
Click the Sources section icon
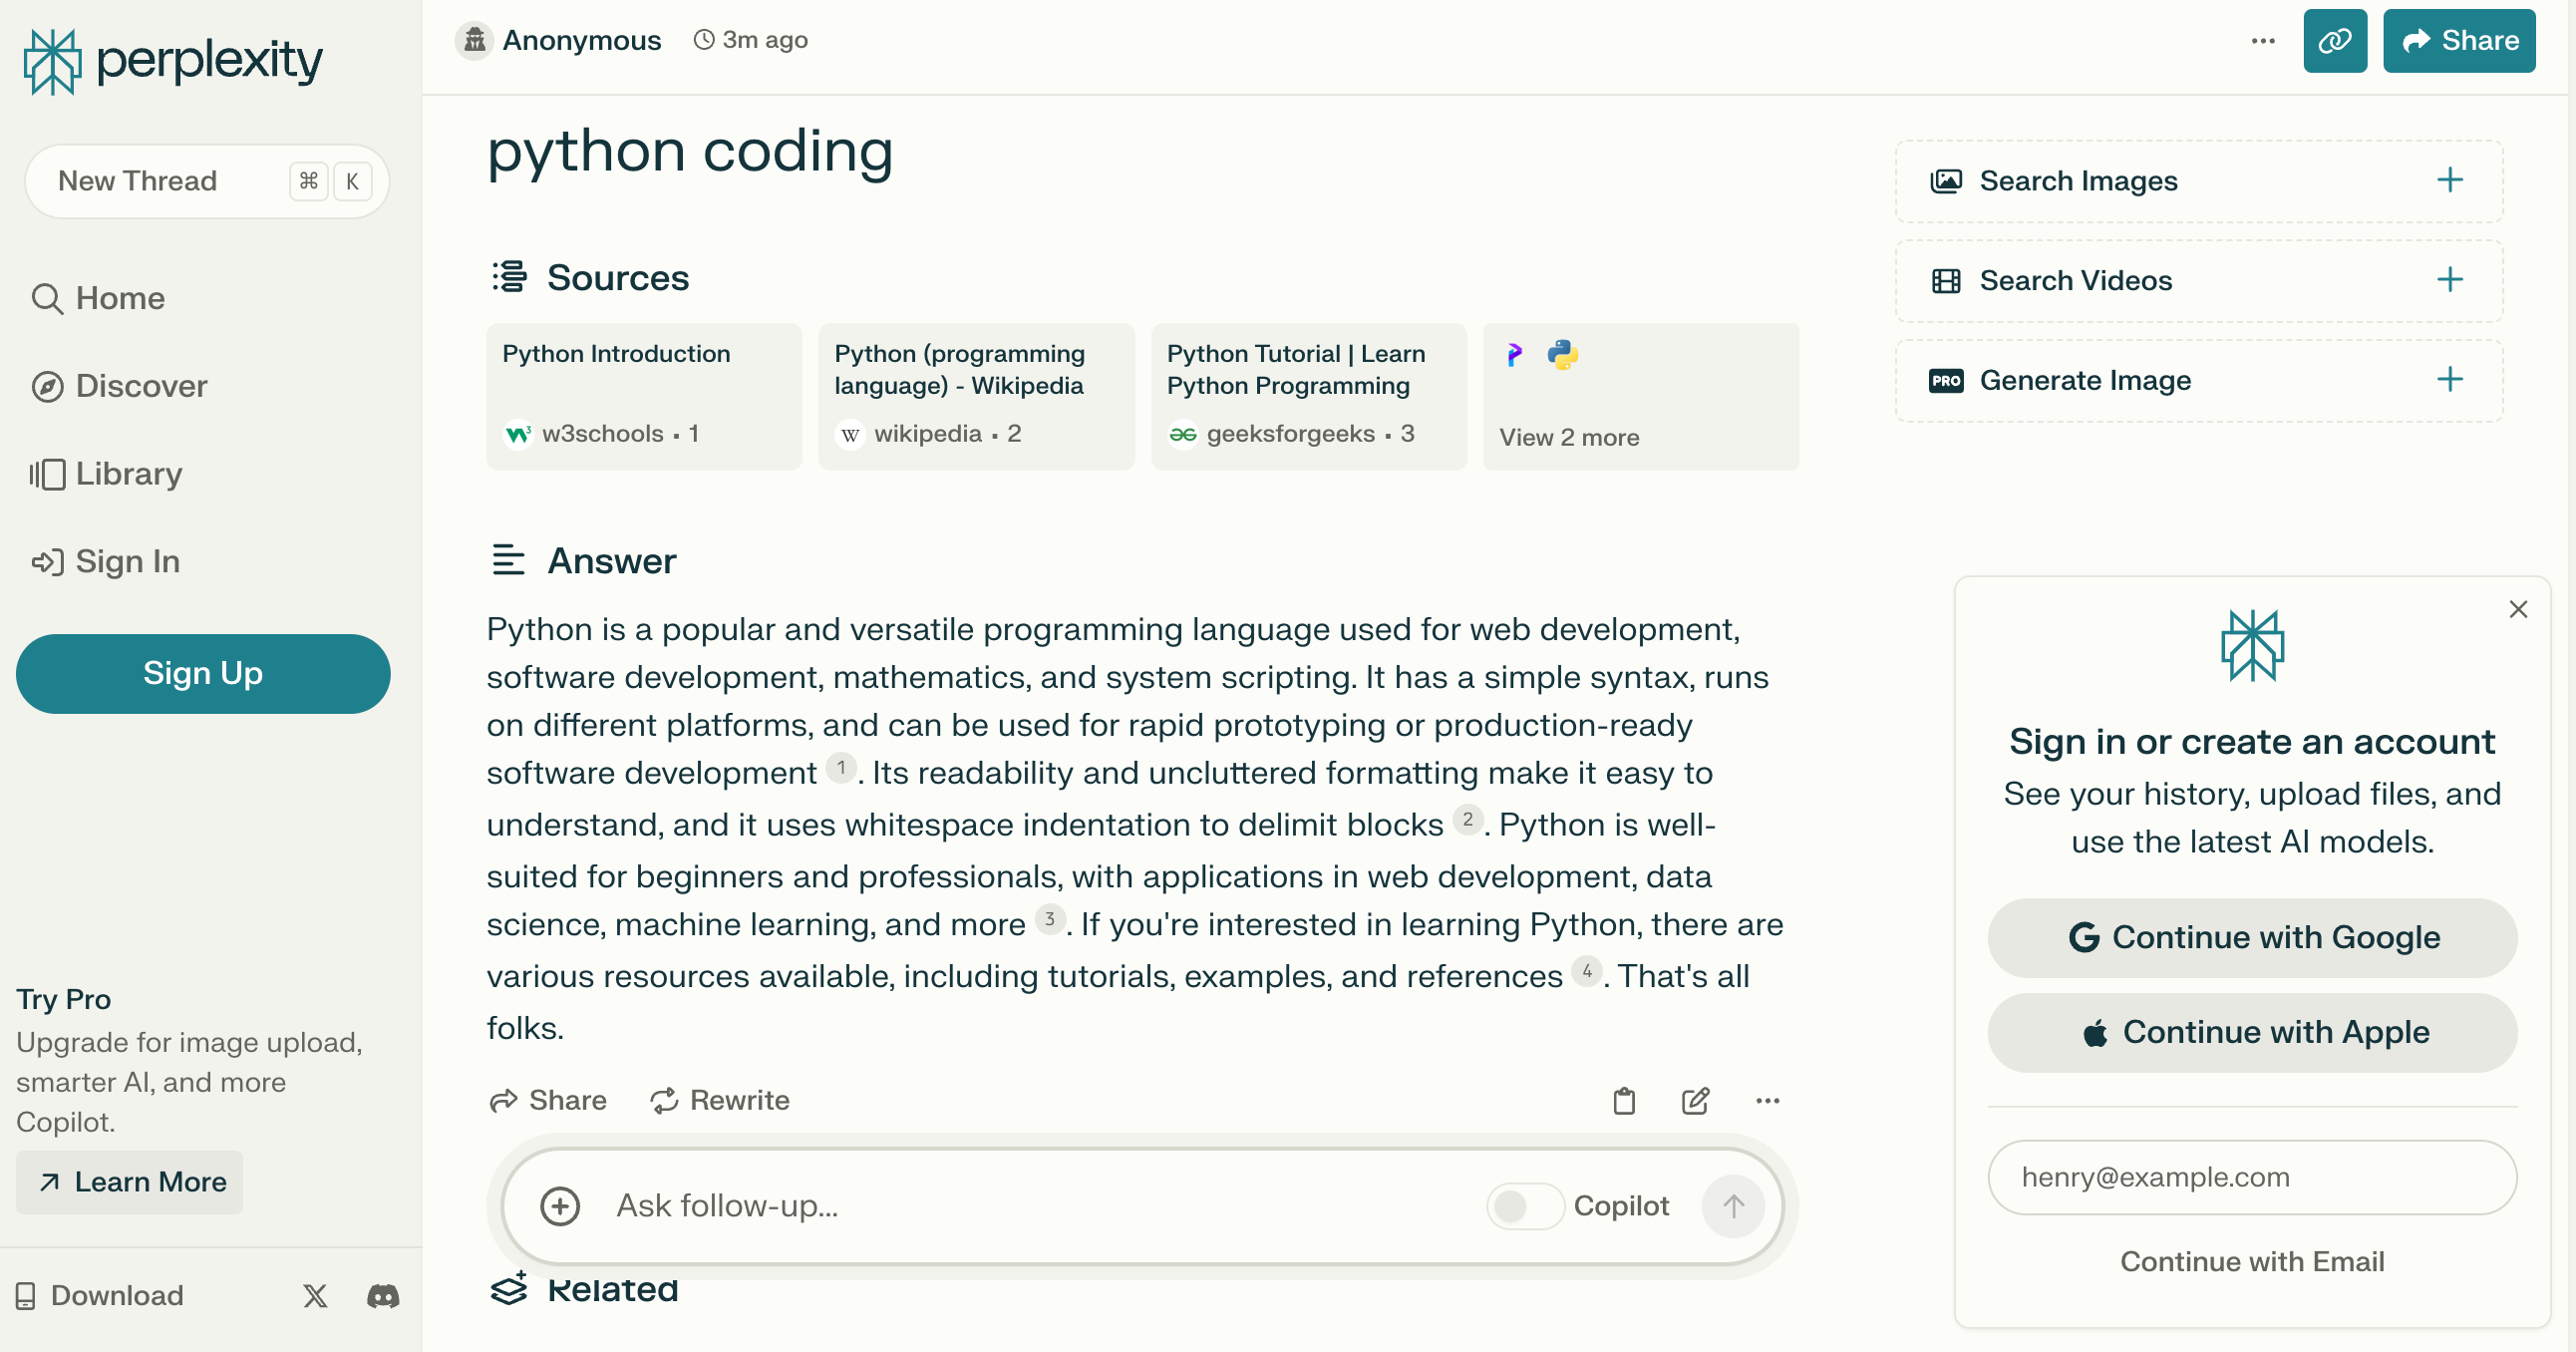coord(509,277)
